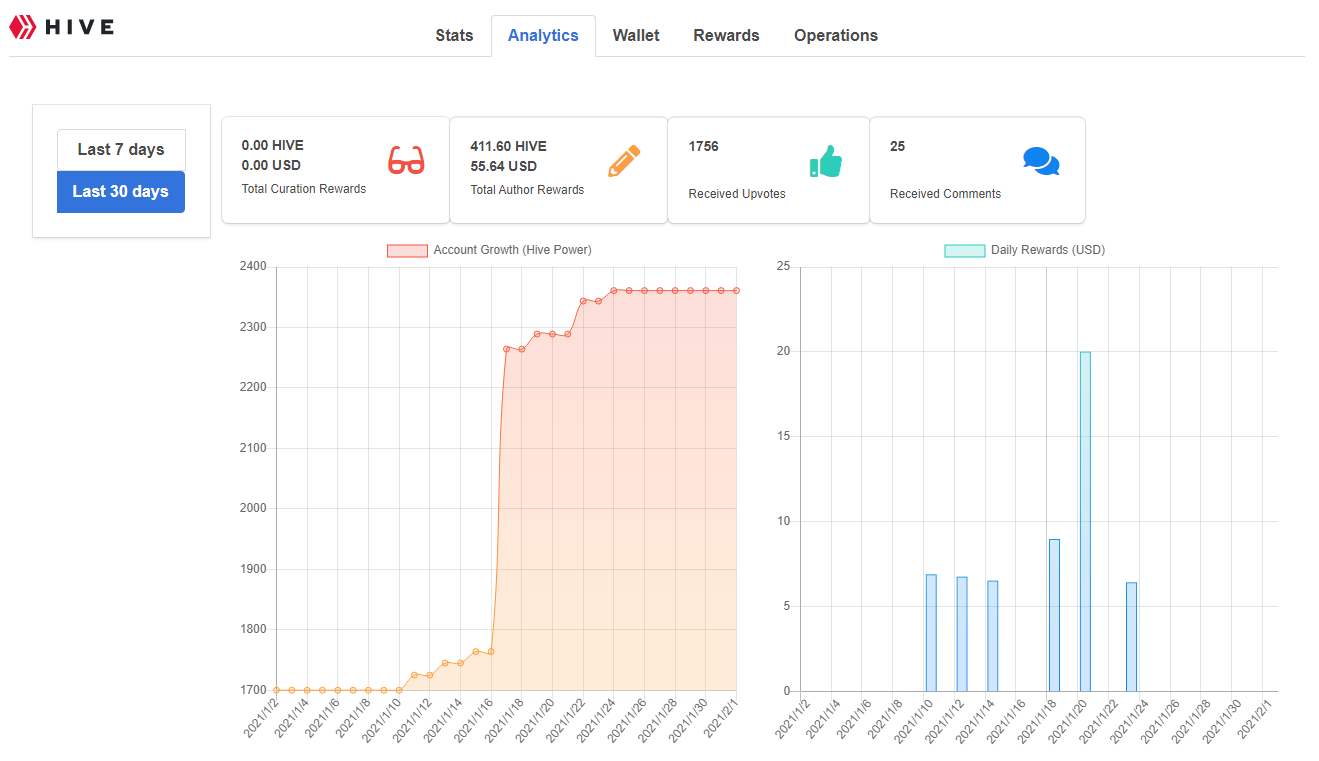Click the 1700 y-axis label on growth chart

(x=253, y=690)
